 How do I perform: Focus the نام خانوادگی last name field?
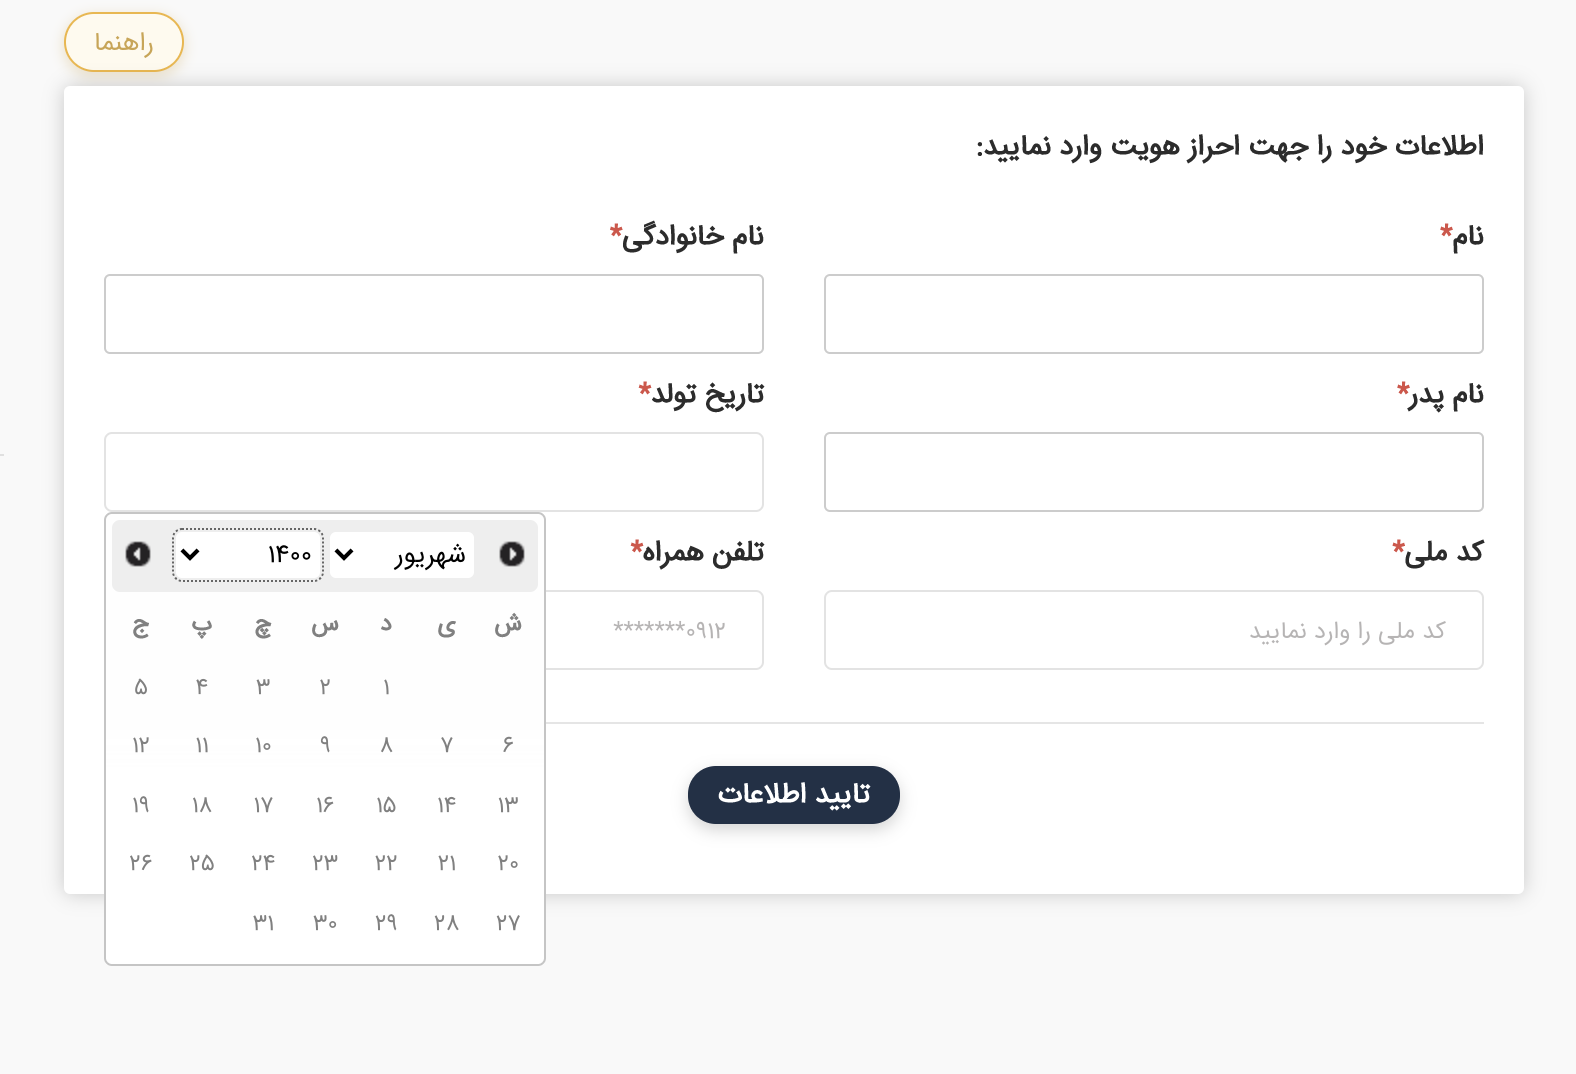click(x=434, y=314)
